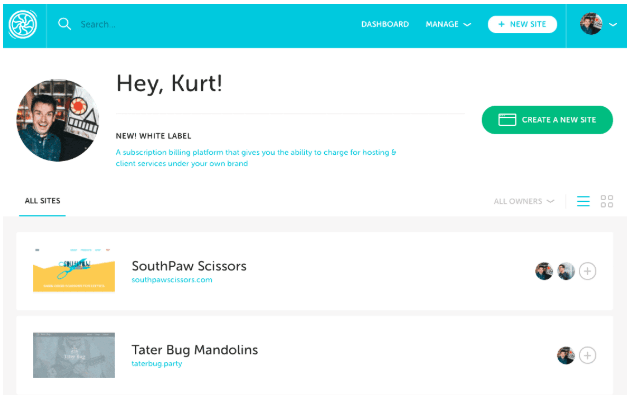The width and height of the screenshot is (627, 395).
Task: Switch to list view layout icon
Action: click(x=583, y=201)
